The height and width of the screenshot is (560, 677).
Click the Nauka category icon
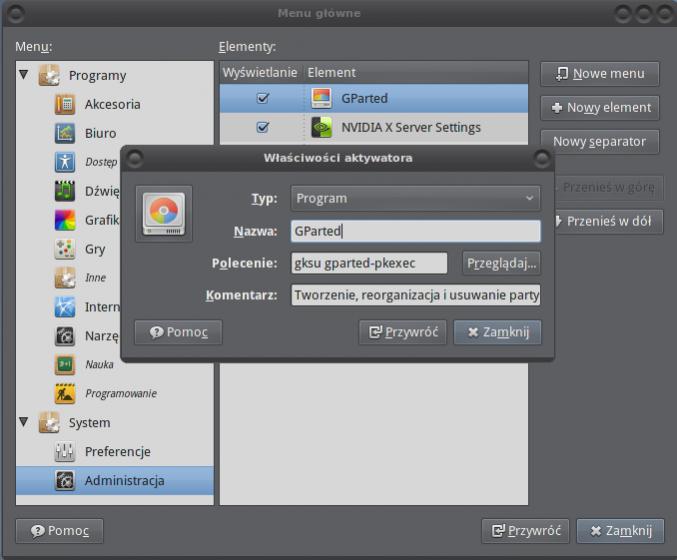(x=65, y=365)
